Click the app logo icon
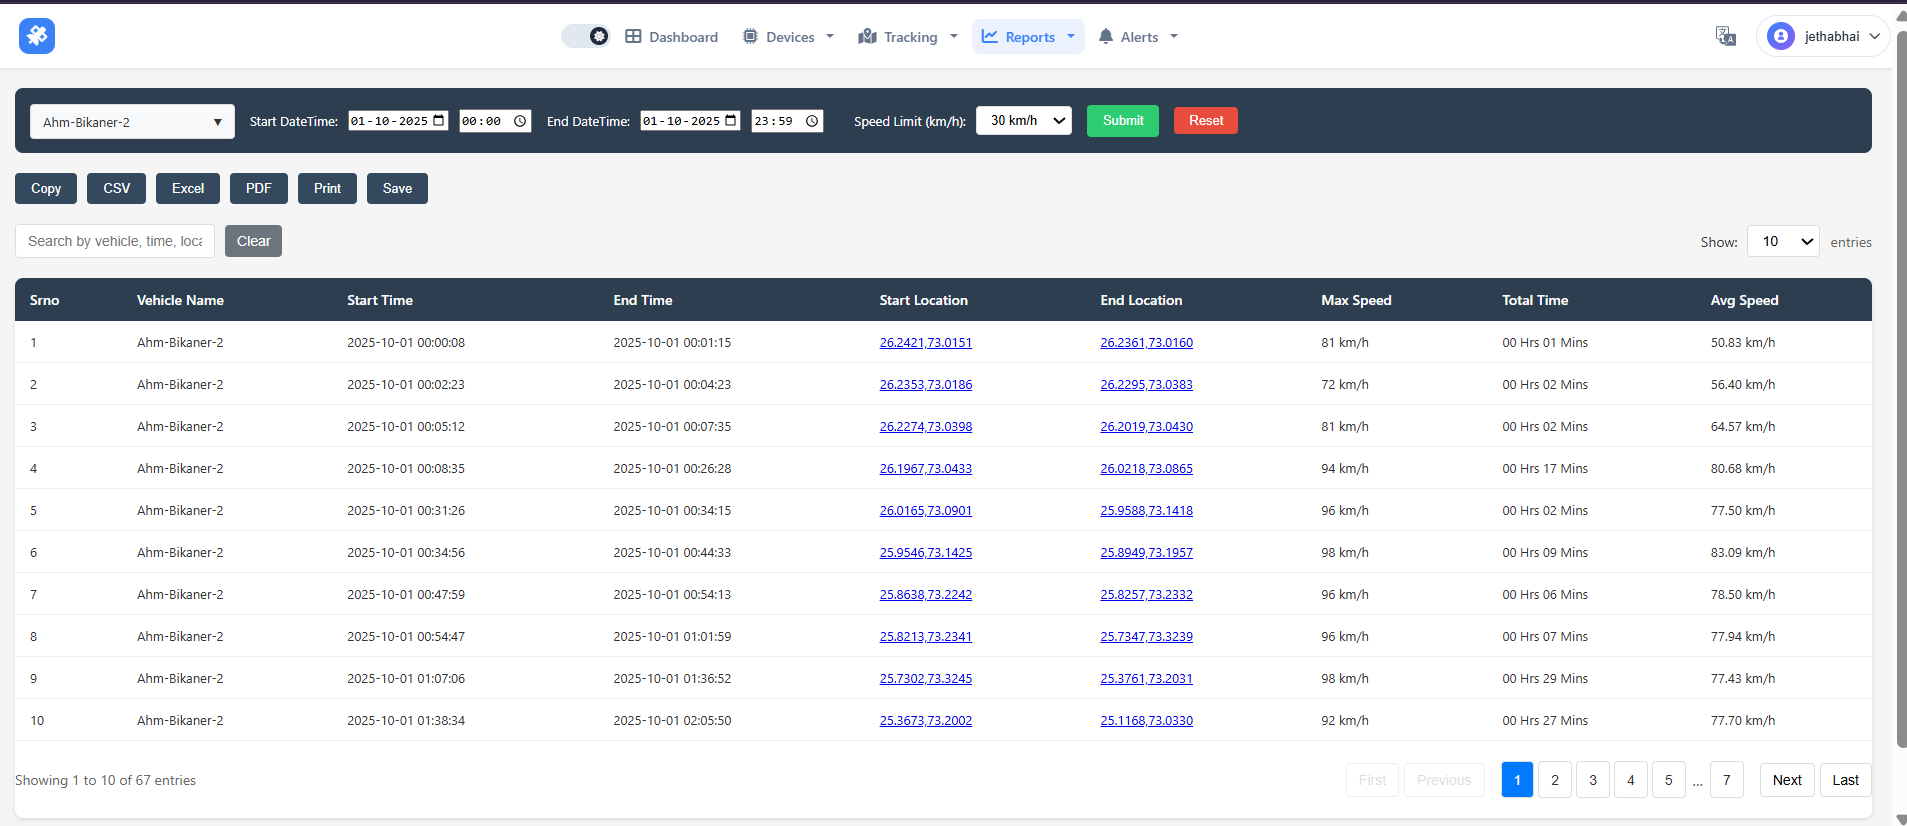1907x826 pixels. 37,36
